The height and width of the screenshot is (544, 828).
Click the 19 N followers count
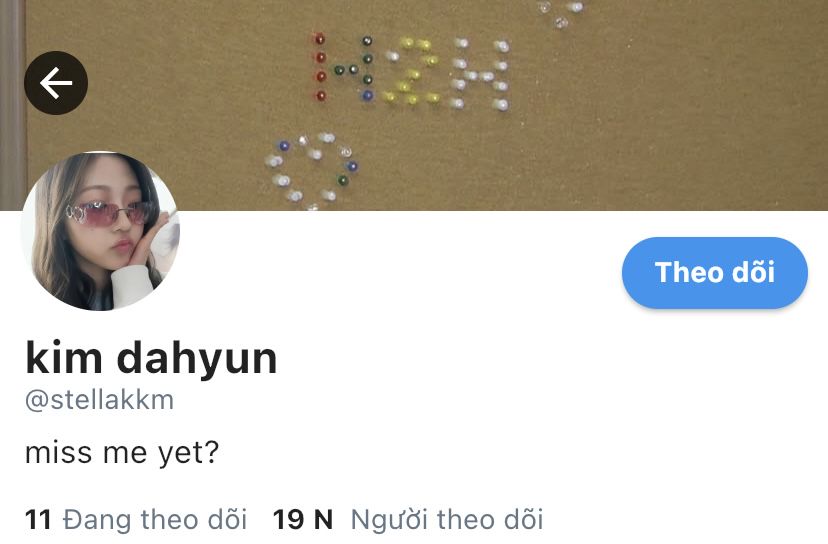(303, 519)
